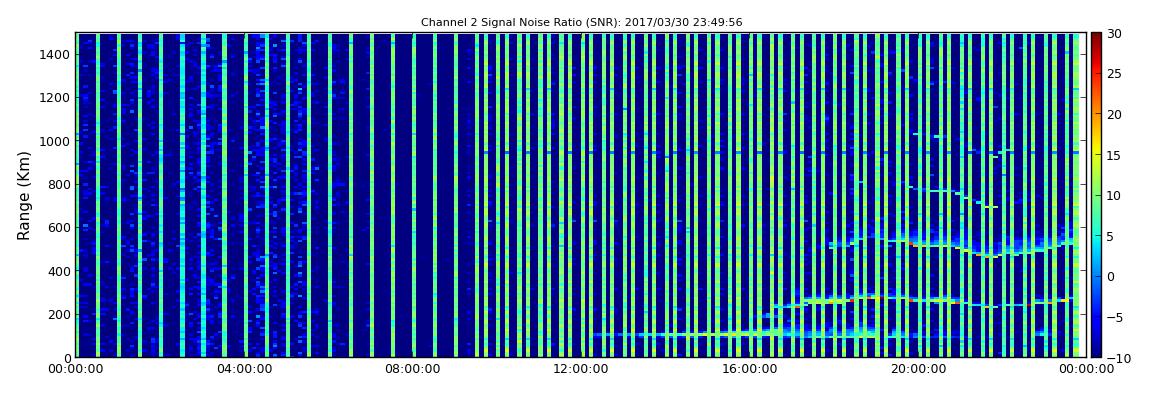
Task: Click the 20:00:00 time axis label
Action: 920,370
